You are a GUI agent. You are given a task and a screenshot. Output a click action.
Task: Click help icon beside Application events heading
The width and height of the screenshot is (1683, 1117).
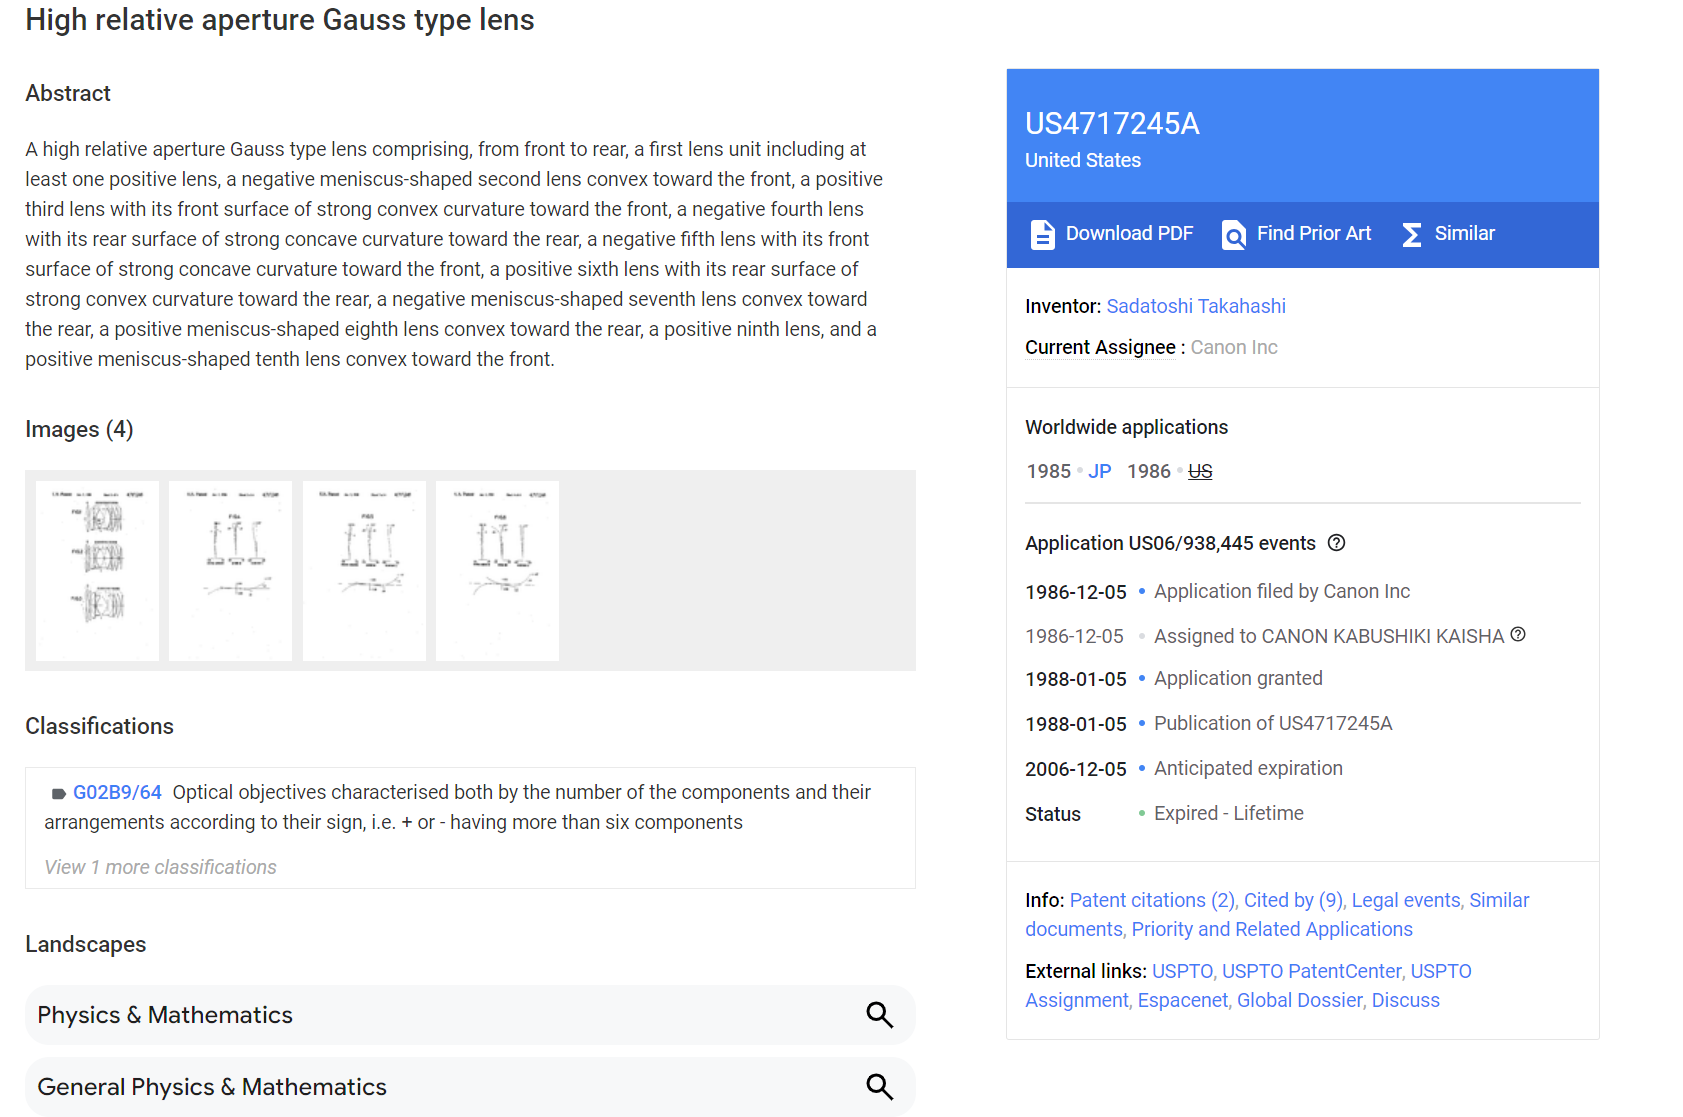pos(1336,543)
